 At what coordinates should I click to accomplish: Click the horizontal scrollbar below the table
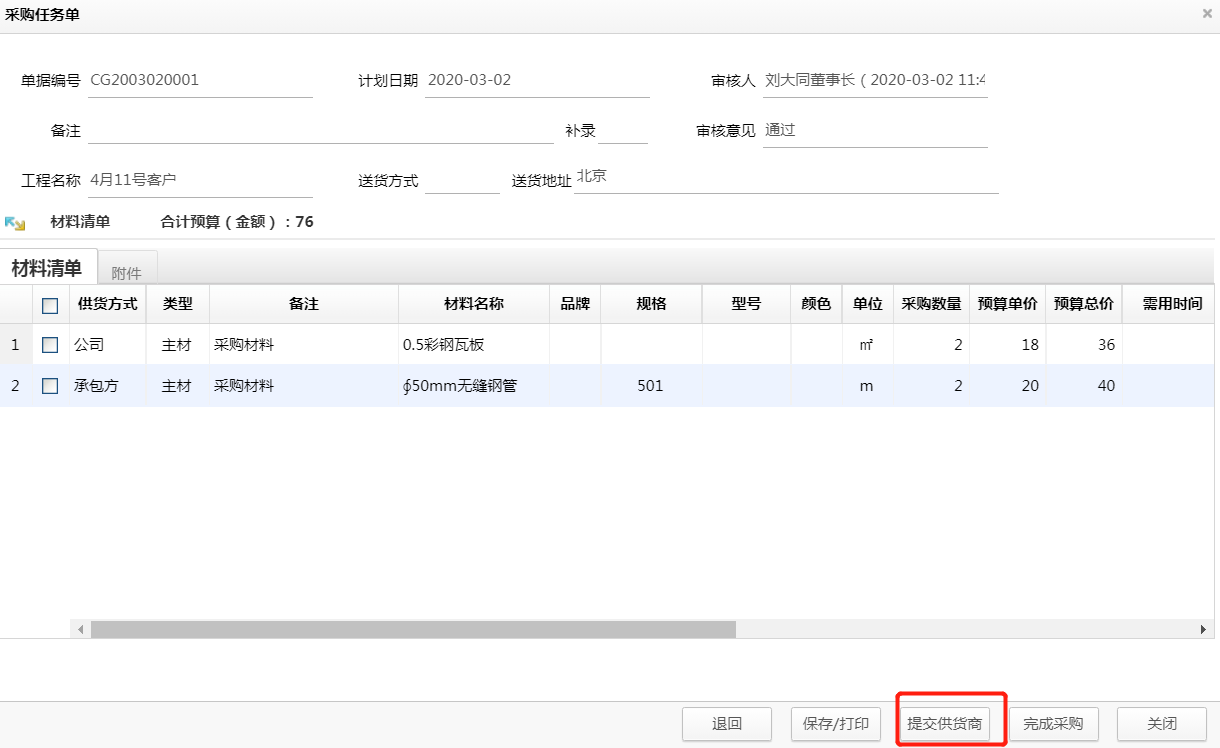click(410, 630)
